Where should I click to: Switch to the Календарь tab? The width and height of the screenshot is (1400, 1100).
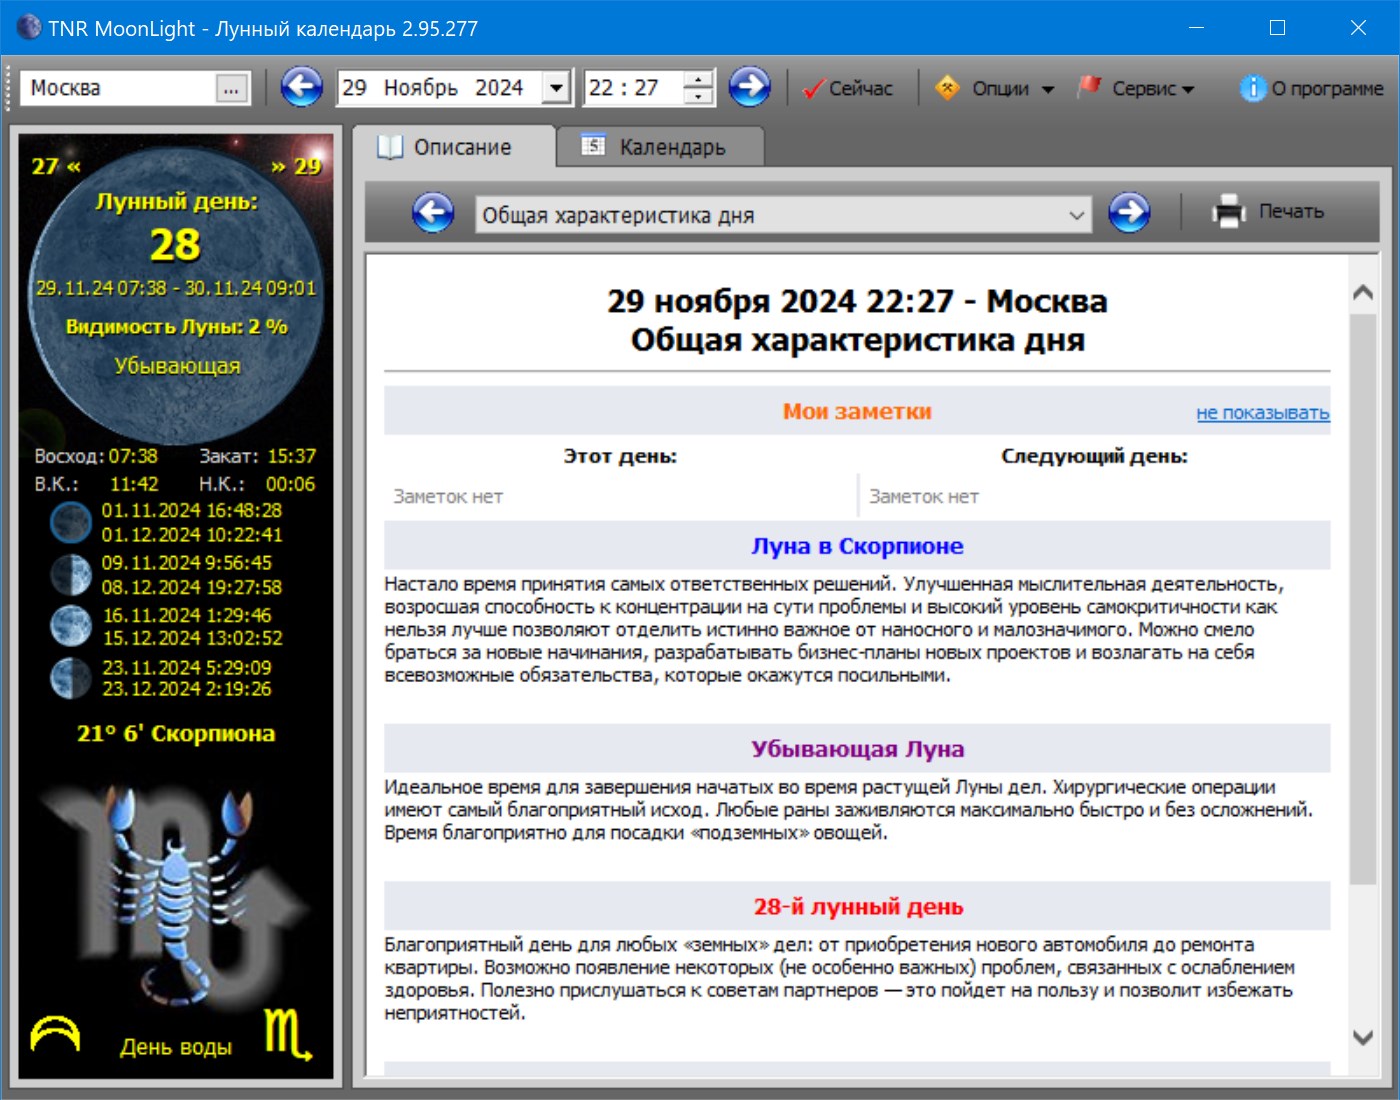[x=660, y=147]
